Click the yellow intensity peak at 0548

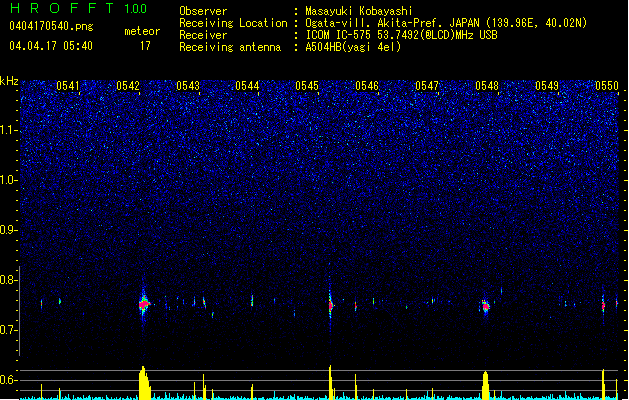coord(485,385)
